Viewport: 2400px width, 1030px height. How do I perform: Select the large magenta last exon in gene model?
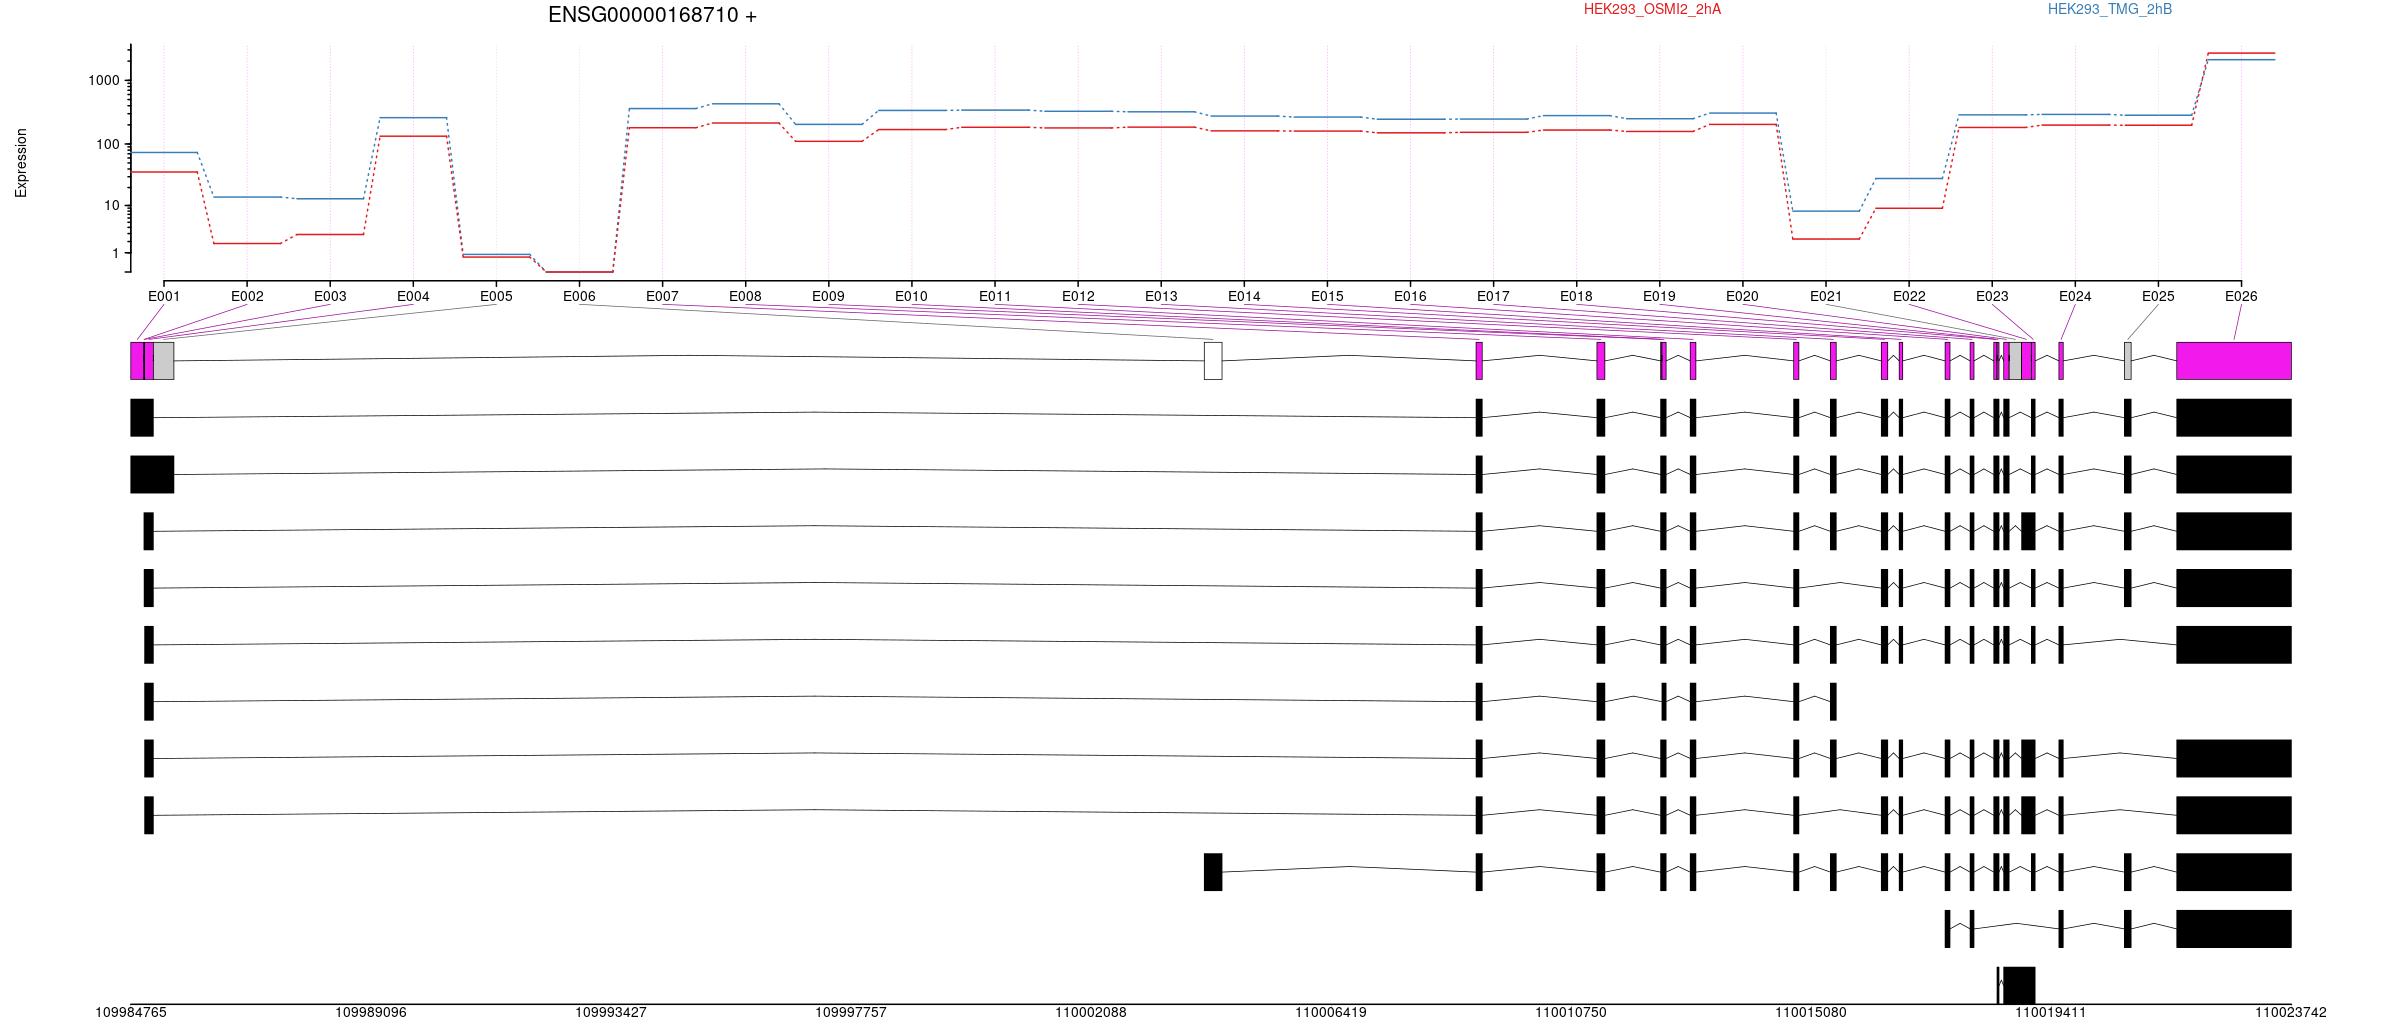click(2234, 361)
